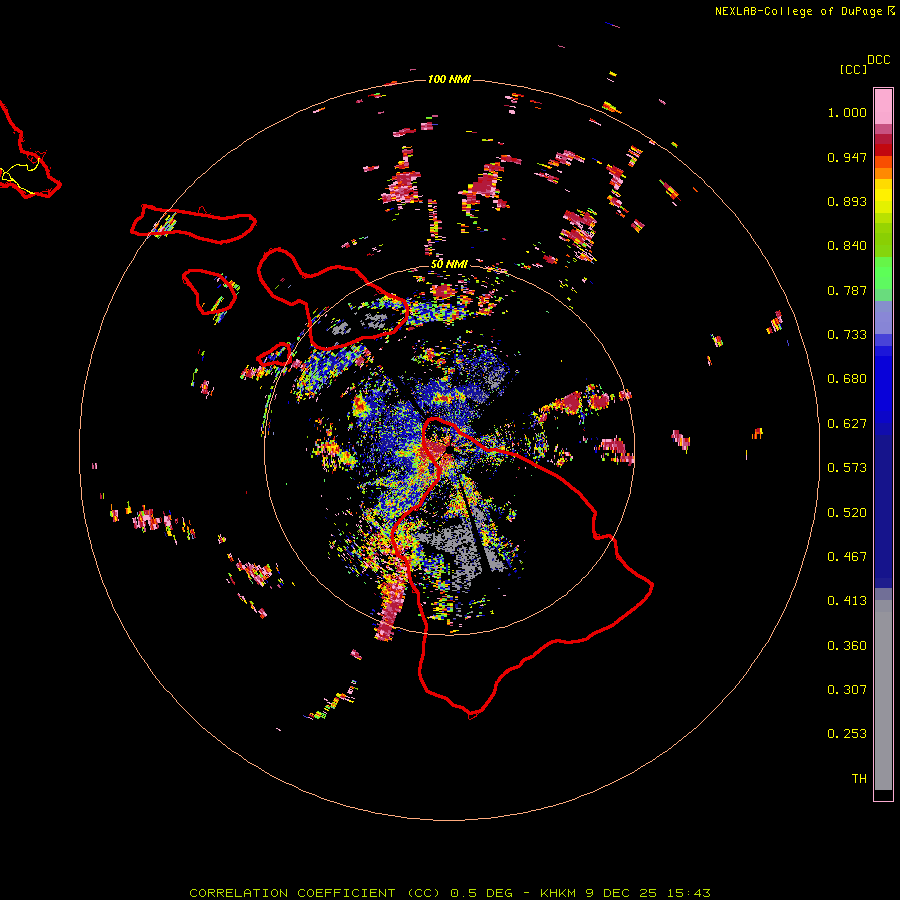Click the gray lower section of color bar
Image resolution: width=900 pixels, height=900 pixels.
pyautogui.click(x=883, y=695)
